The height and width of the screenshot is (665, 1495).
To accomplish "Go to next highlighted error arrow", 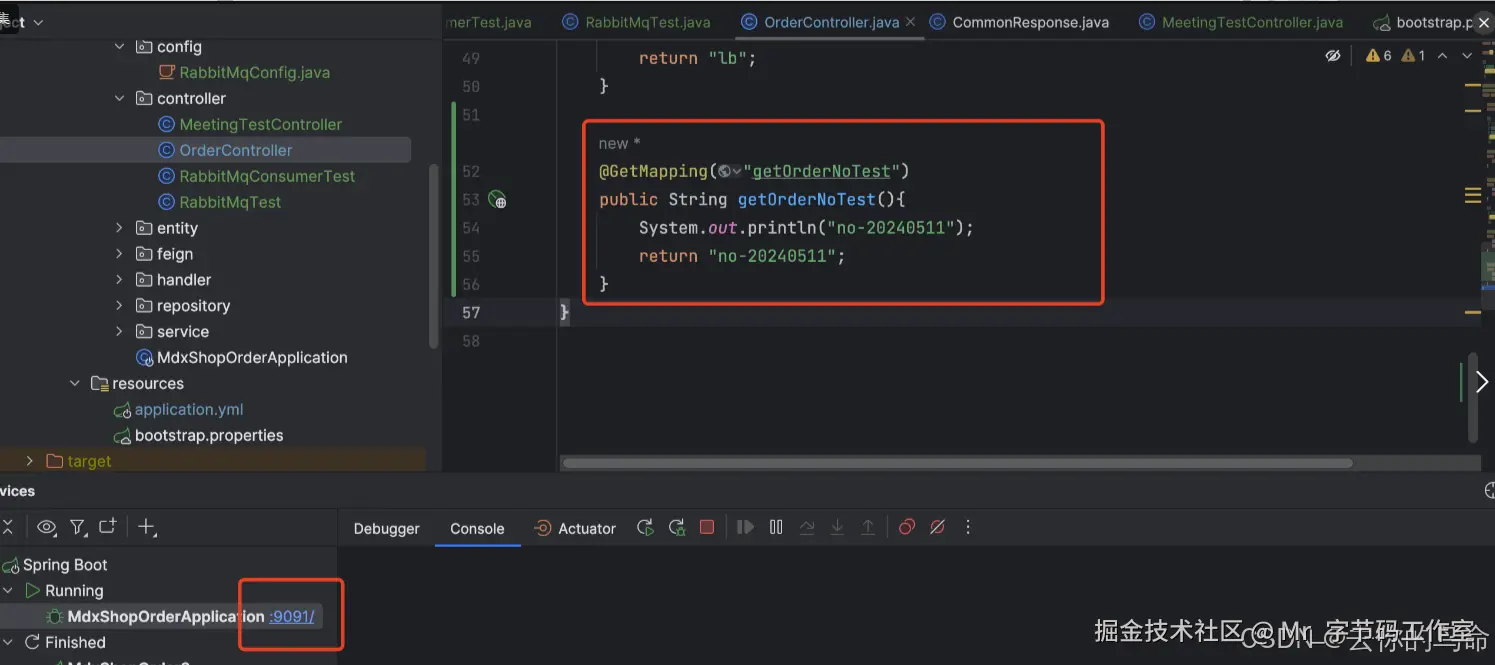I will 1467,56.
